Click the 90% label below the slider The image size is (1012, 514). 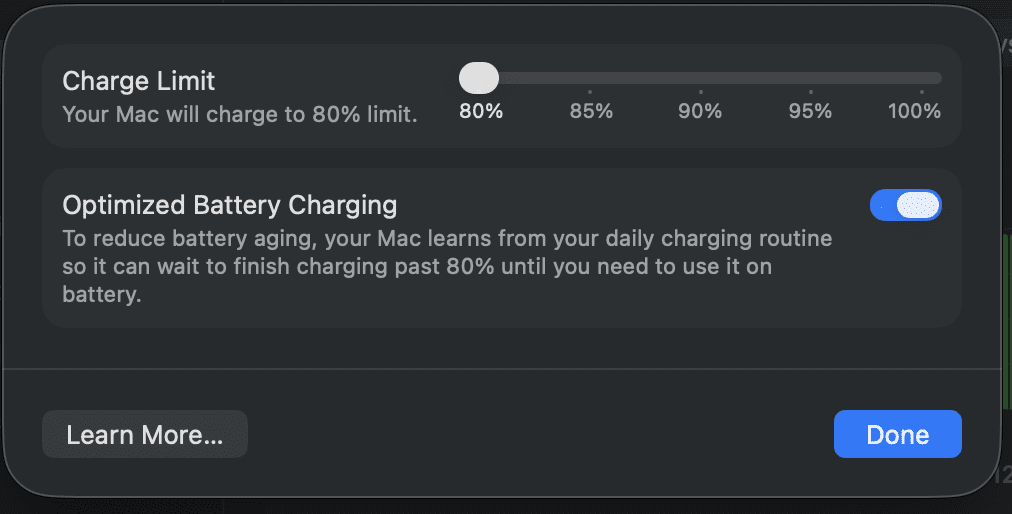coord(700,111)
